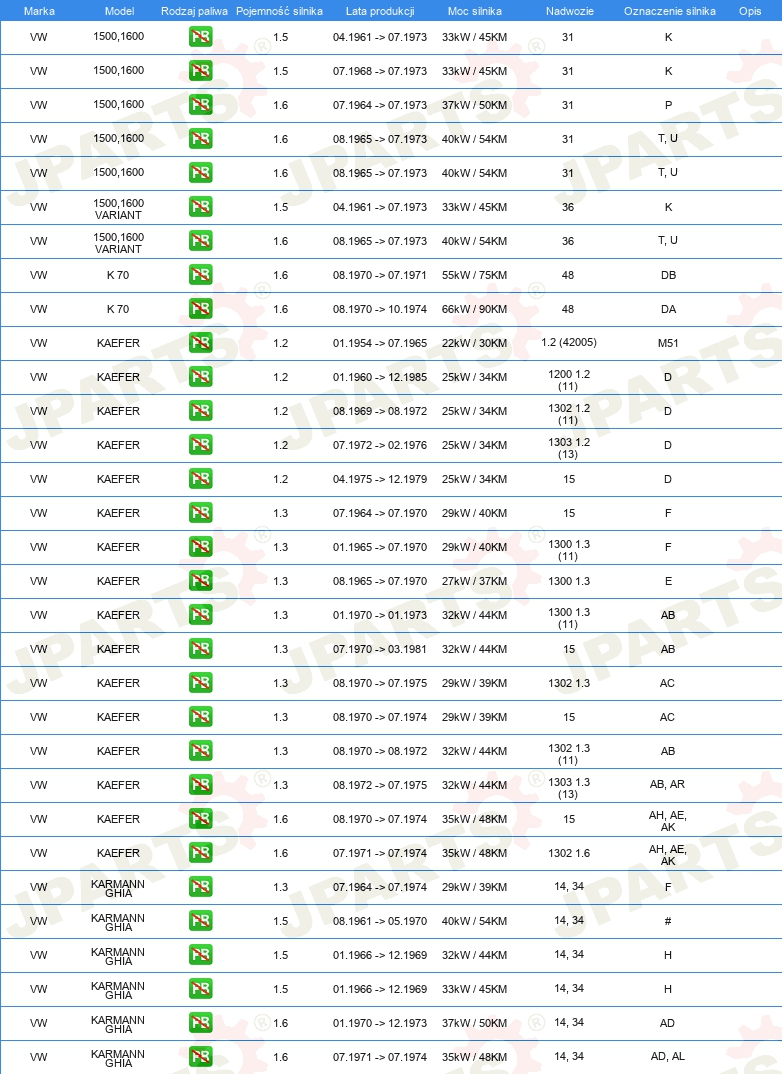Click fuel icon in KAEFER 1302 1.2 (11) row
This screenshot has height=1074, width=782.
click(x=201, y=411)
